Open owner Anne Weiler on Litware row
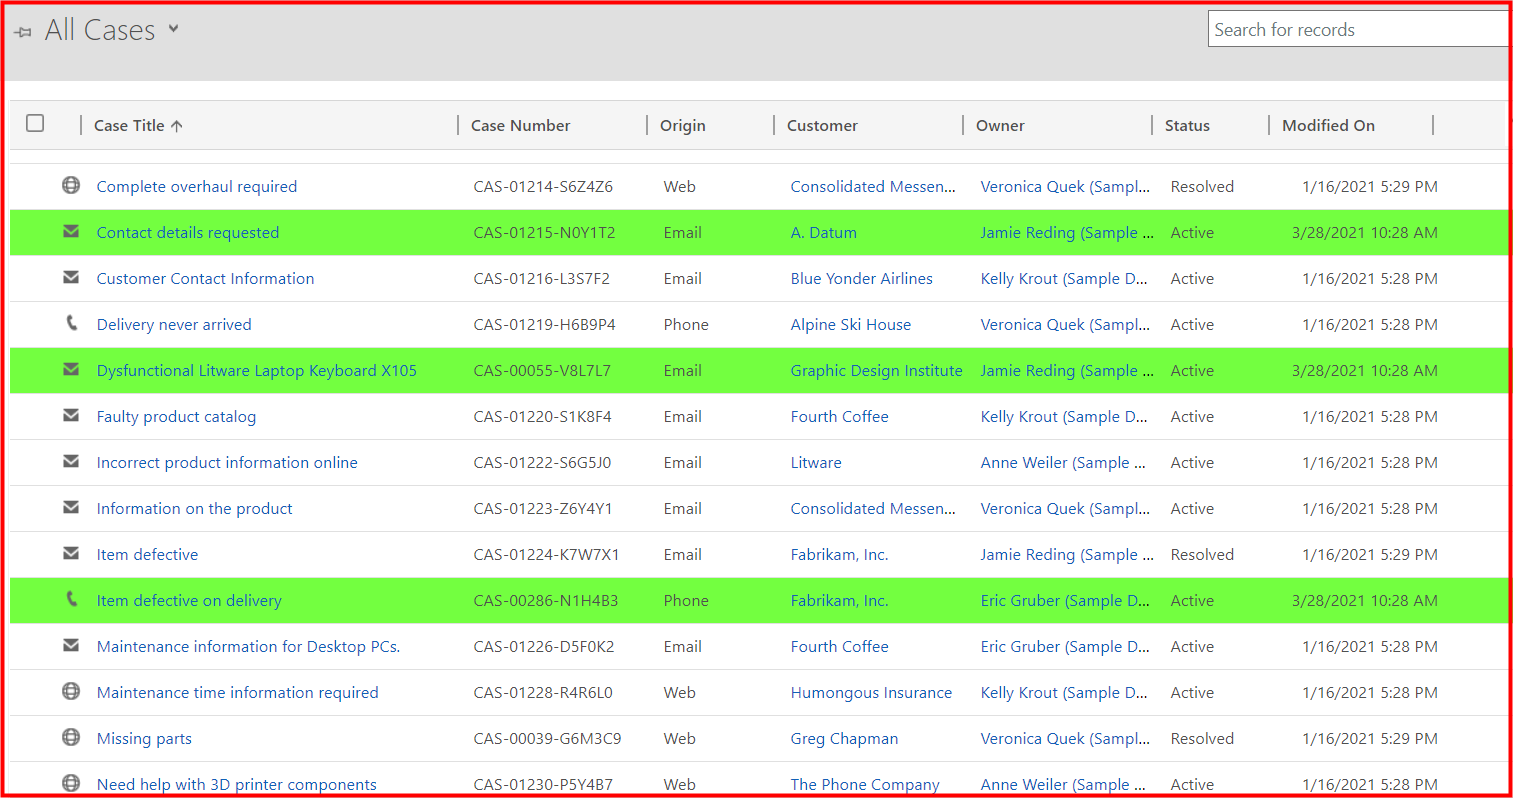 point(1063,463)
